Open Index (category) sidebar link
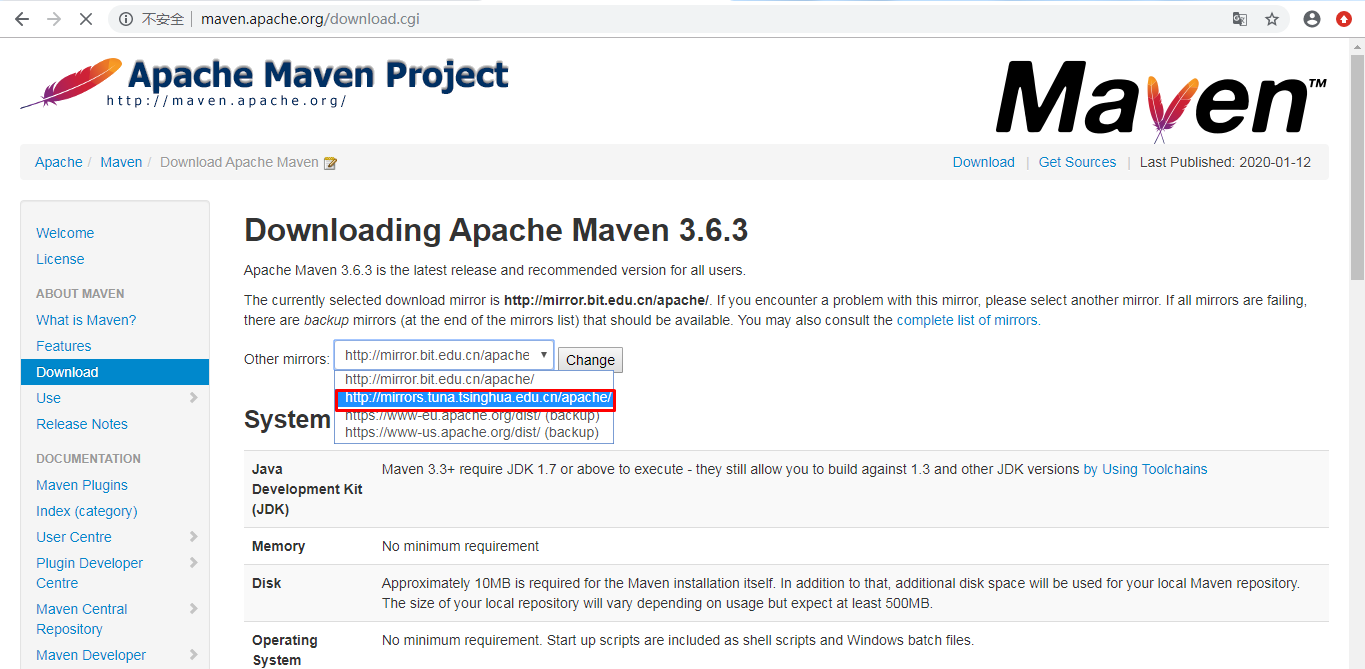This screenshot has height=669, width=1365. click(87, 511)
